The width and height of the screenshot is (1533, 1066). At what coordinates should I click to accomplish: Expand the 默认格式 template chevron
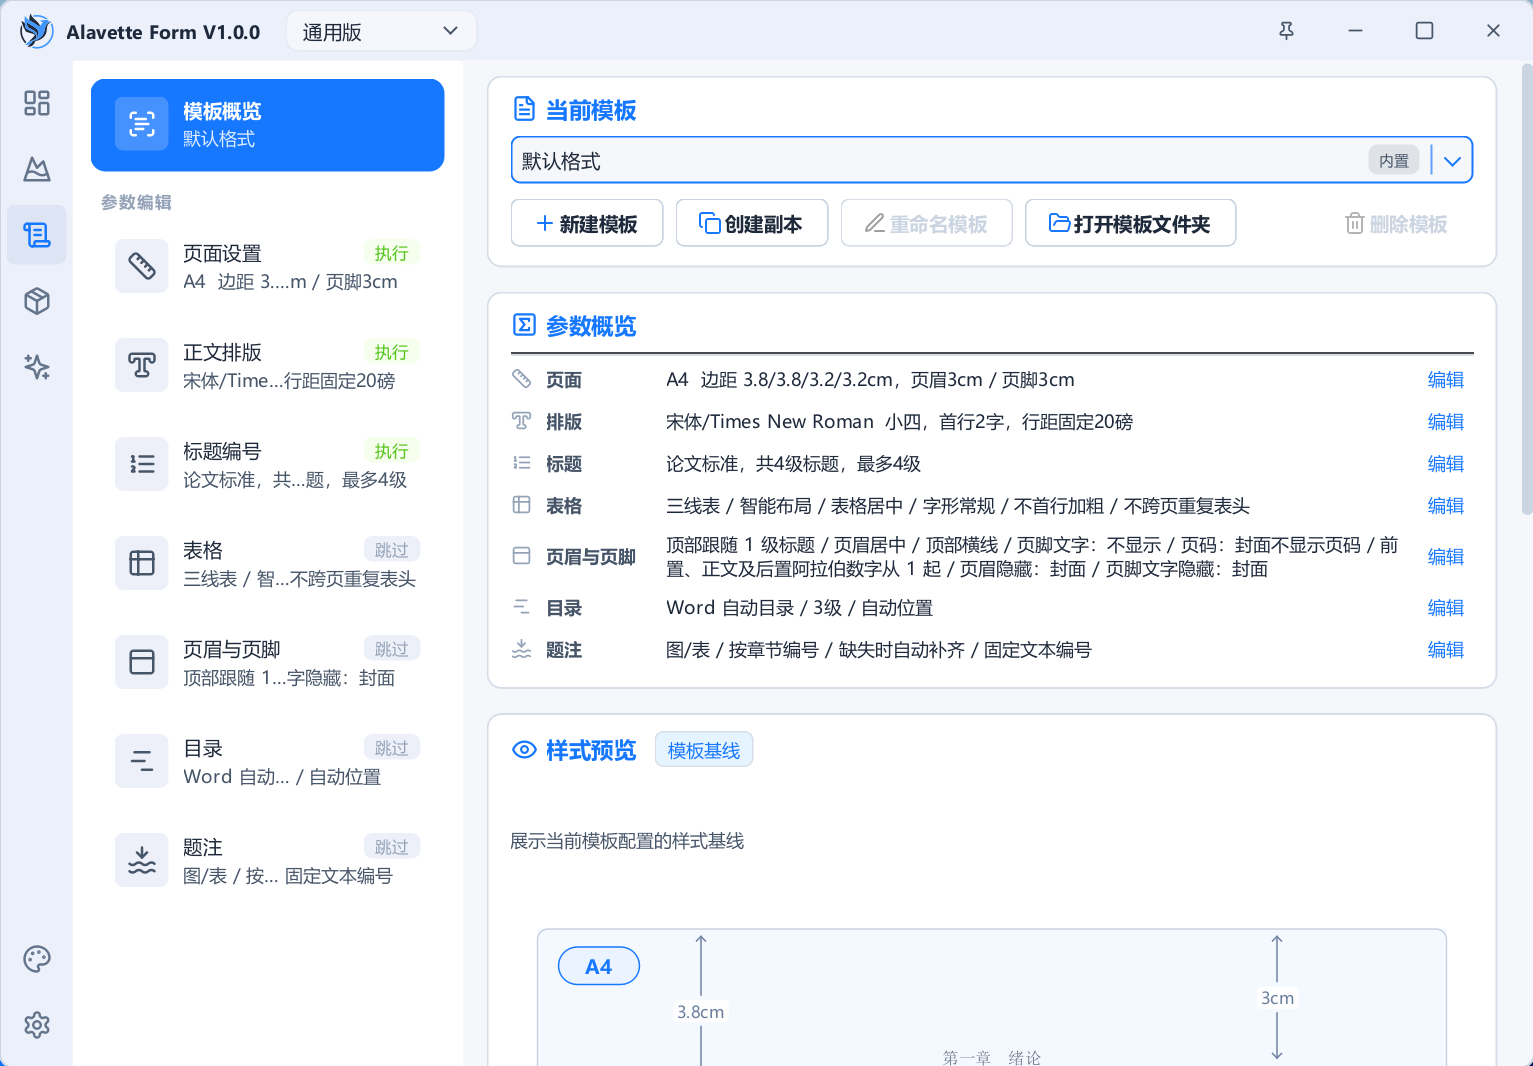tap(1452, 161)
